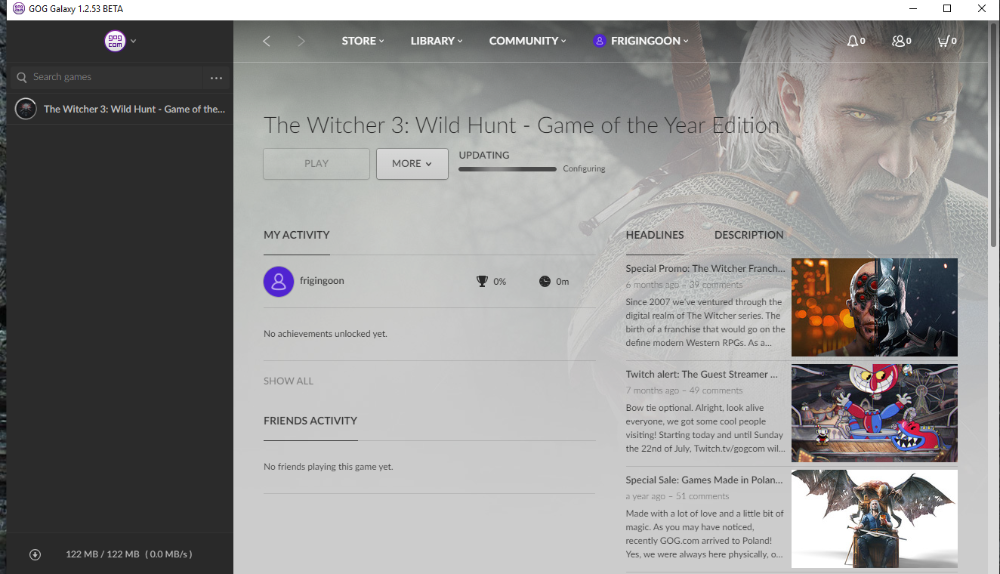Click The Witcher 3 round game icon
1000x574 pixels.
tap(26, 109)
